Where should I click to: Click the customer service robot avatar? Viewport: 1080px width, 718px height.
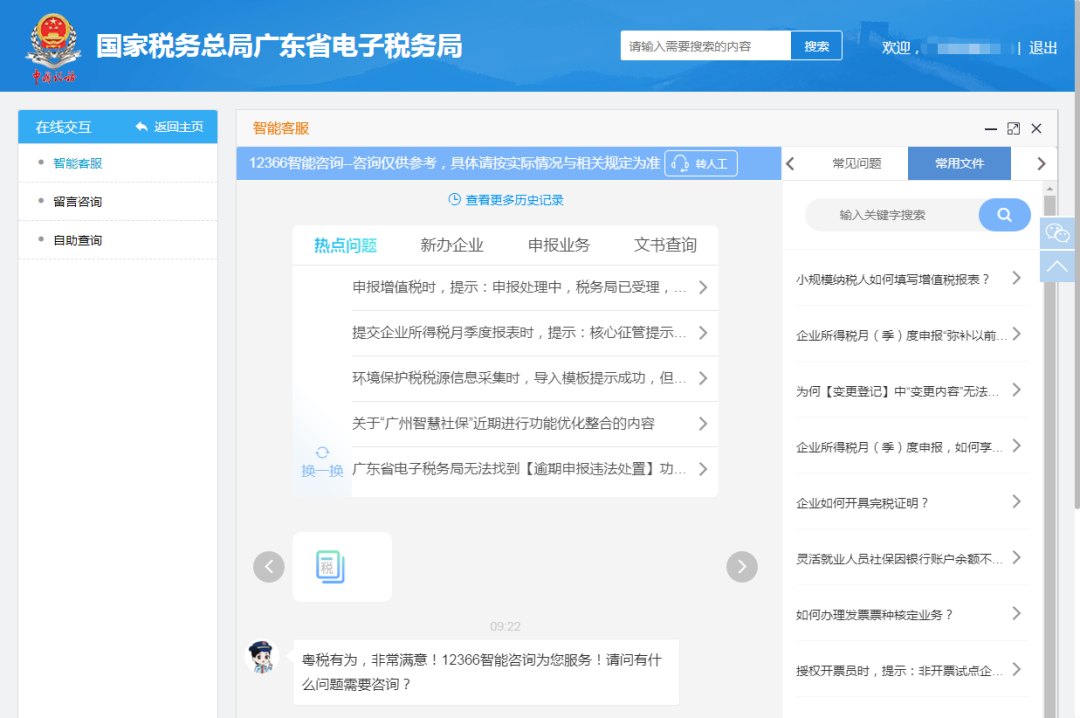tap(262, 656)
